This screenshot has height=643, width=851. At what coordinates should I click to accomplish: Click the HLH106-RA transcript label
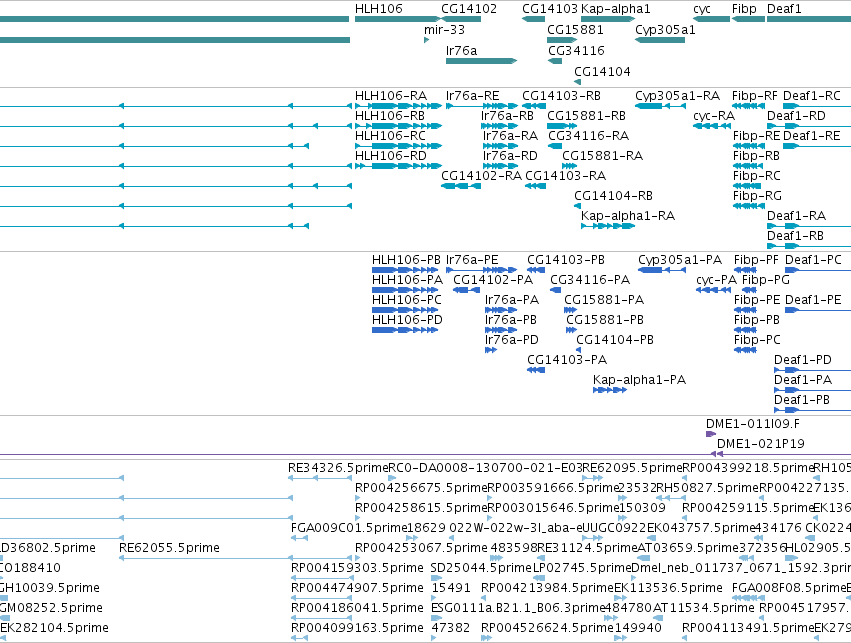391,96
